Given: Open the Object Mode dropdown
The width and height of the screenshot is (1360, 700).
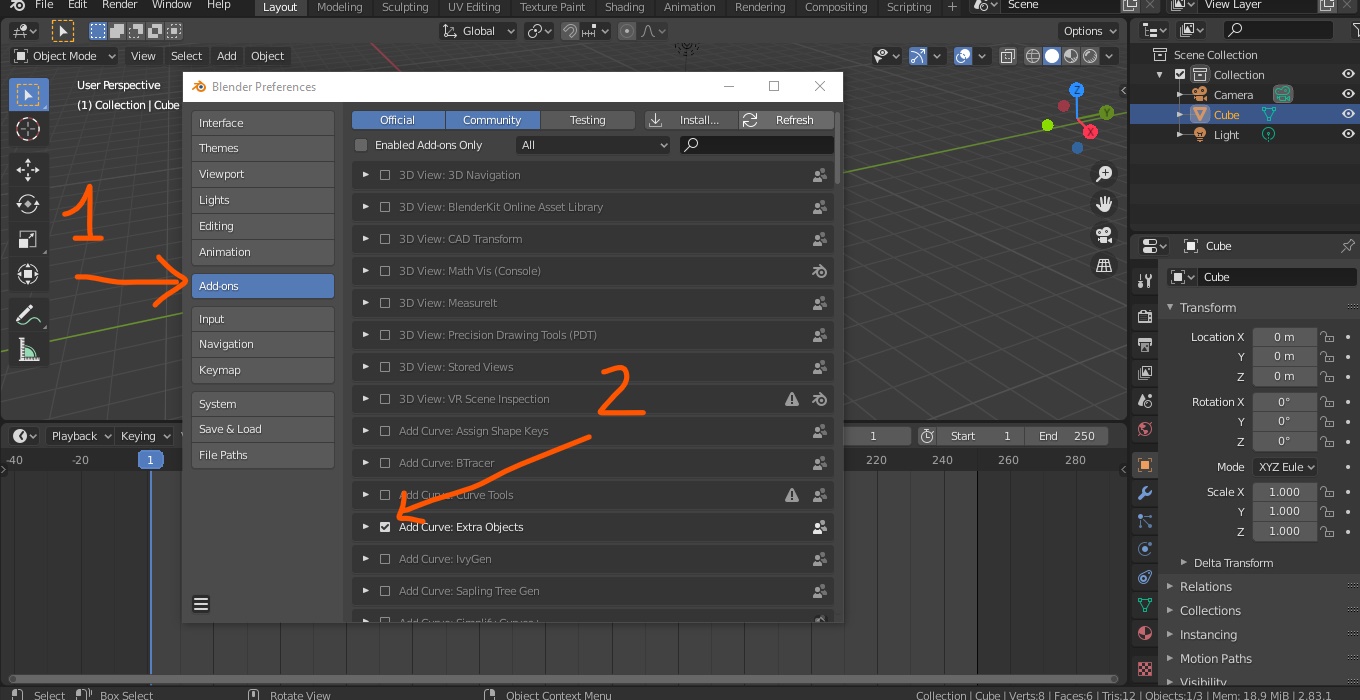Looking at the screenshot, I should (65, 56).
